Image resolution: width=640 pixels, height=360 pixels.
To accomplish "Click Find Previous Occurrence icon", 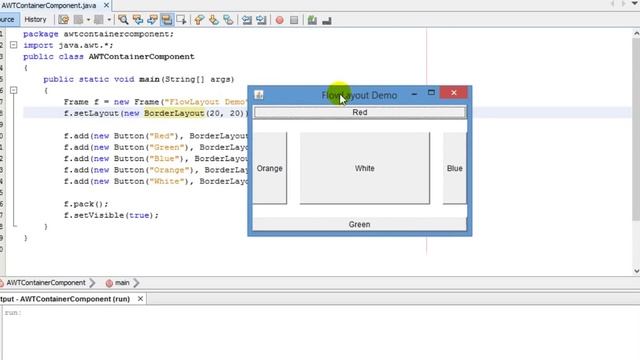I will tap(138, 20).
